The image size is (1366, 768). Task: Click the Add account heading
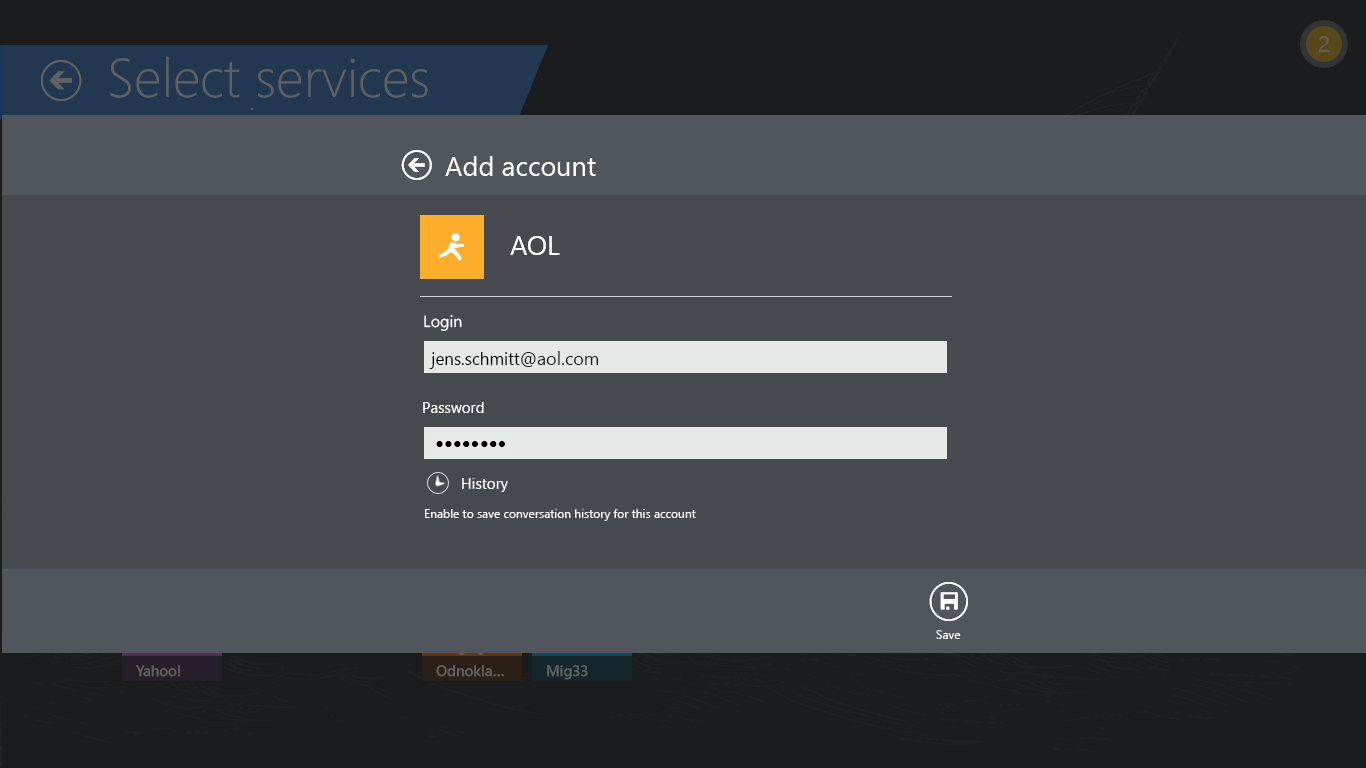[x=520, y=166]
